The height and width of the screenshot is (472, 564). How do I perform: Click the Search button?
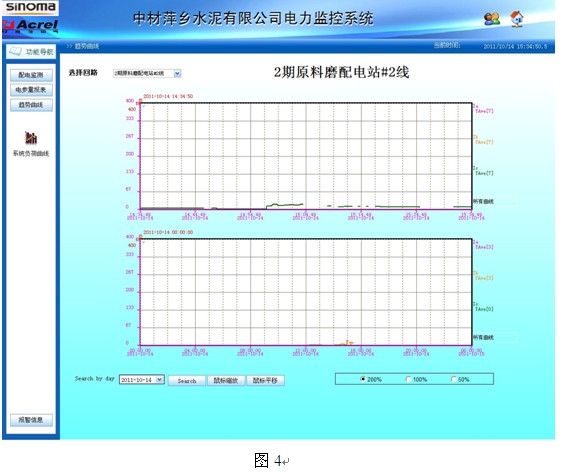coord(187,381)
